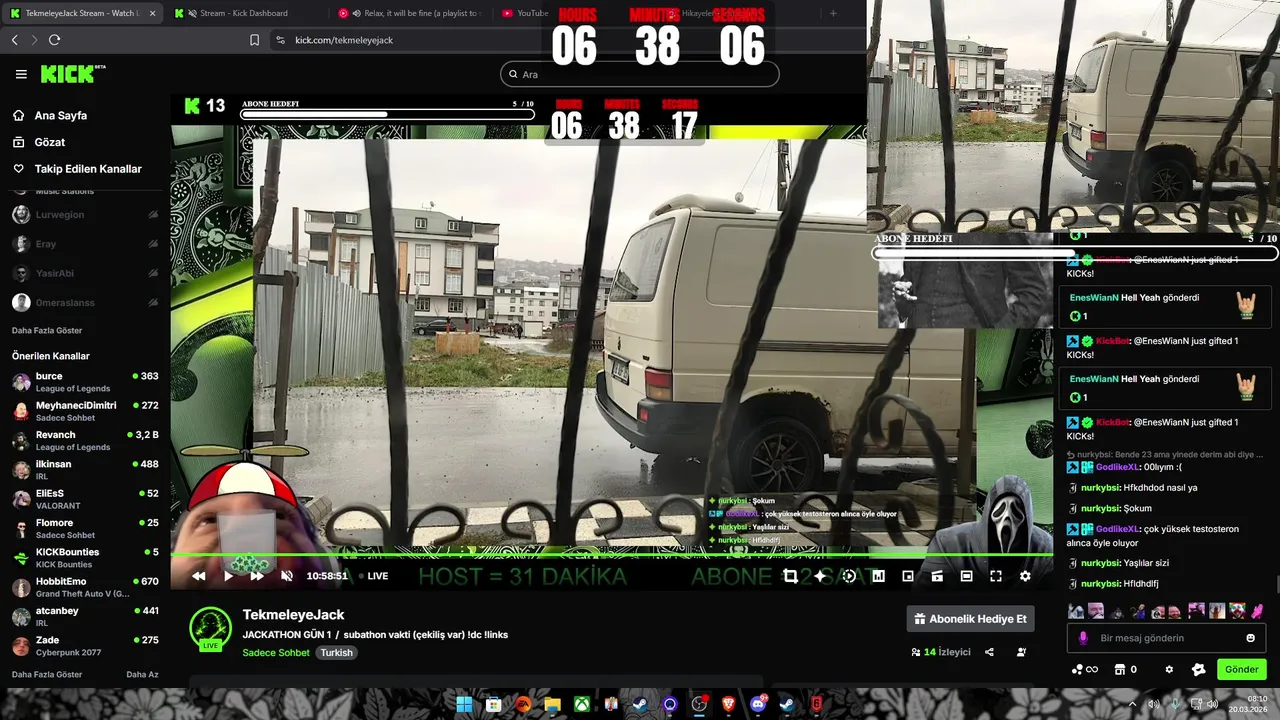Open the Windows Start menu
This screenshot has width=1280, height=720.
click(464, 704)
